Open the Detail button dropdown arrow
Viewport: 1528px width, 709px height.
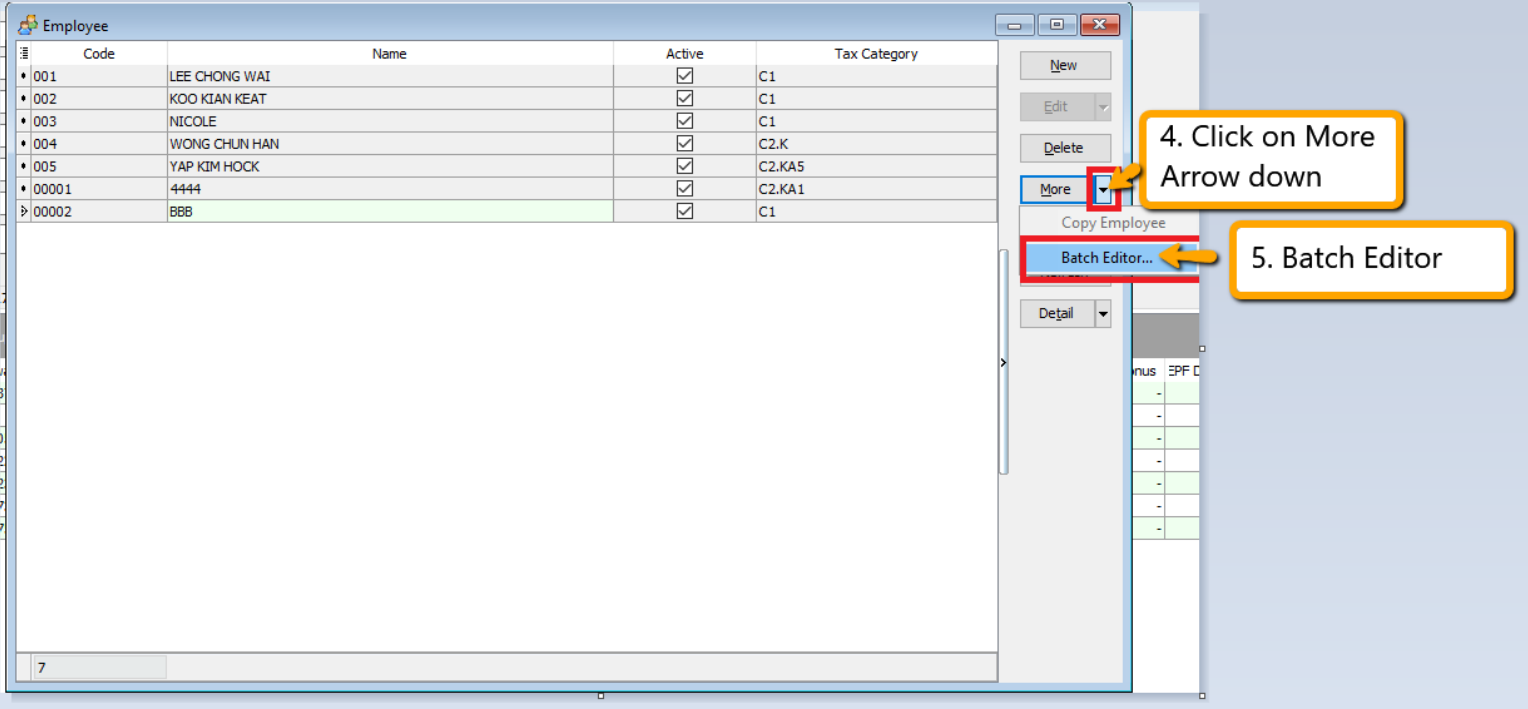click(1104, 313)
